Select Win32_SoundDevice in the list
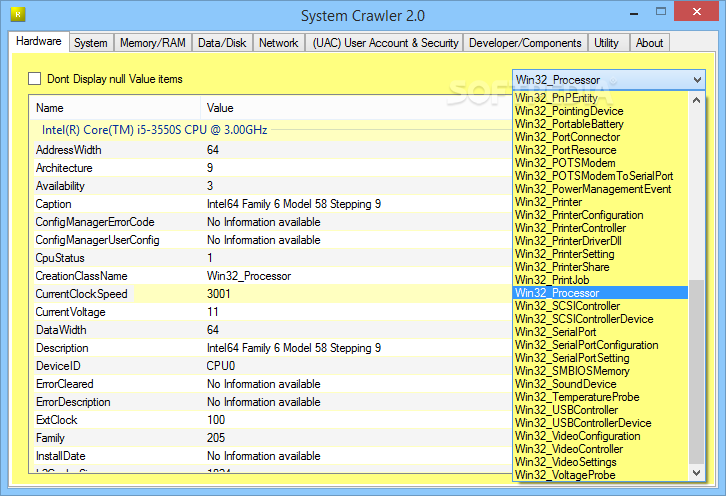726x496 pixels. point(601,383)
